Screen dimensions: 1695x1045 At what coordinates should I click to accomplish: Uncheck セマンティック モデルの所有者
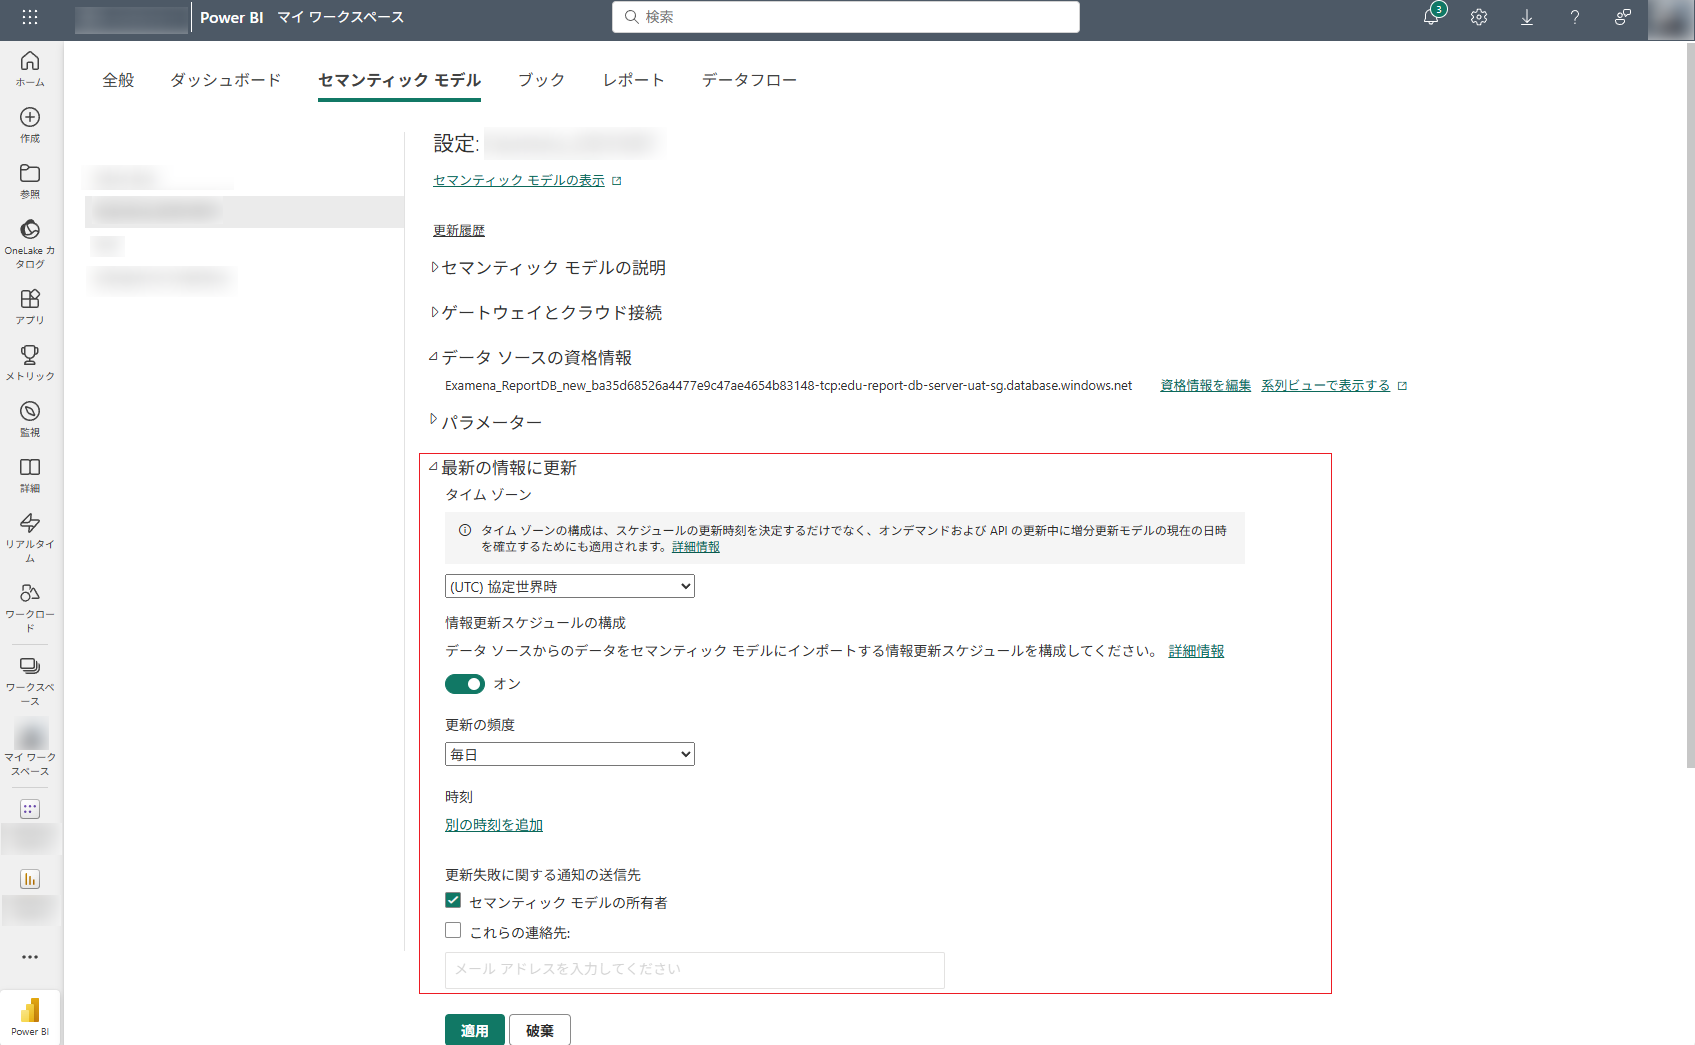(452, 900)
